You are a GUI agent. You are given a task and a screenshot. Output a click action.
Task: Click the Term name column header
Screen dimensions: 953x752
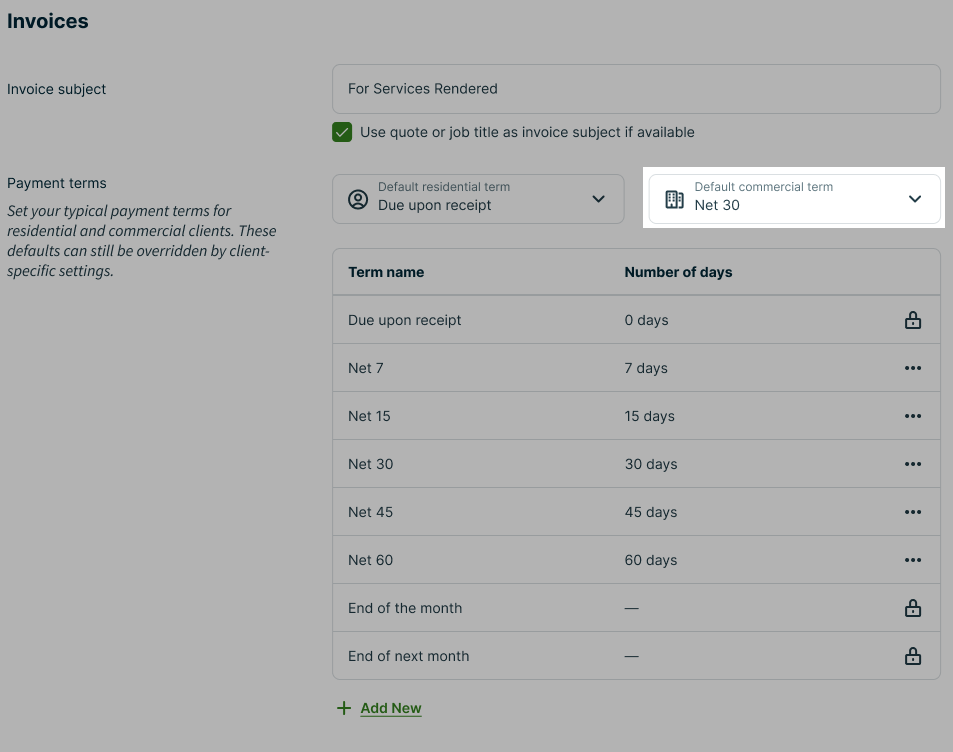pos(386,272)
